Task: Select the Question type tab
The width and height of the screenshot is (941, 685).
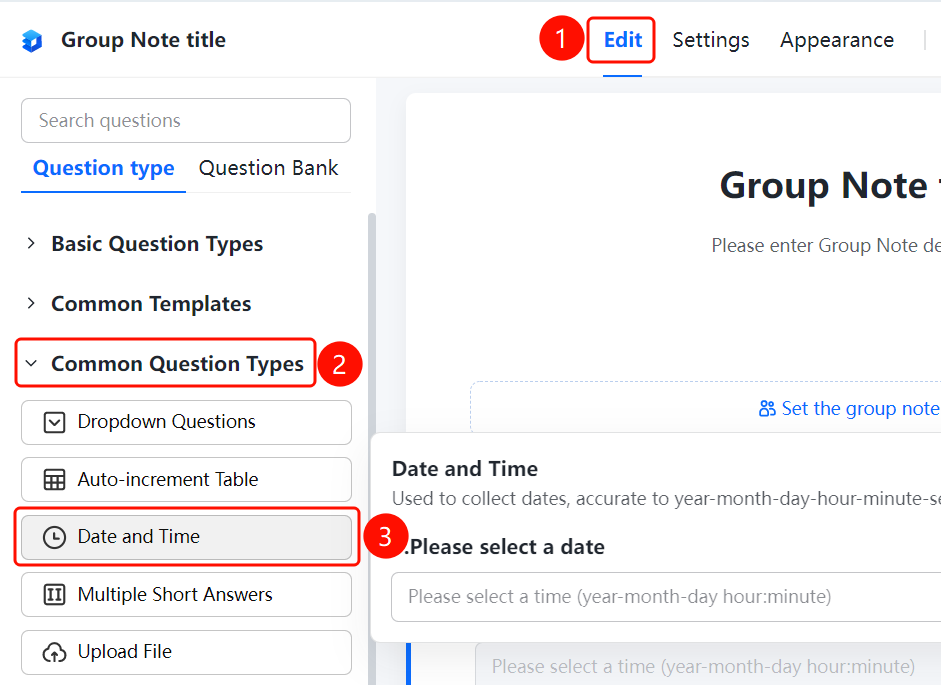Action: pyautogui.click(x=103, y=168)
